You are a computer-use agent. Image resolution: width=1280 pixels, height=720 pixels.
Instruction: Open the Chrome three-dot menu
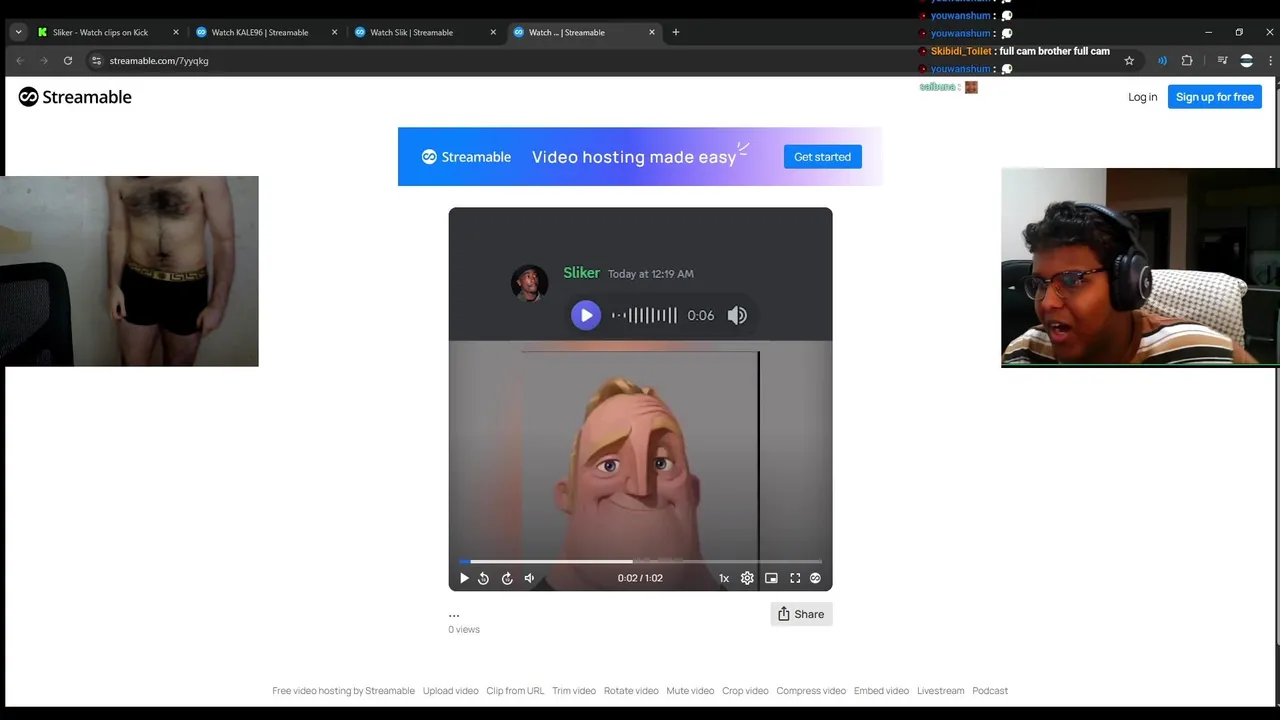point(1270,61)
